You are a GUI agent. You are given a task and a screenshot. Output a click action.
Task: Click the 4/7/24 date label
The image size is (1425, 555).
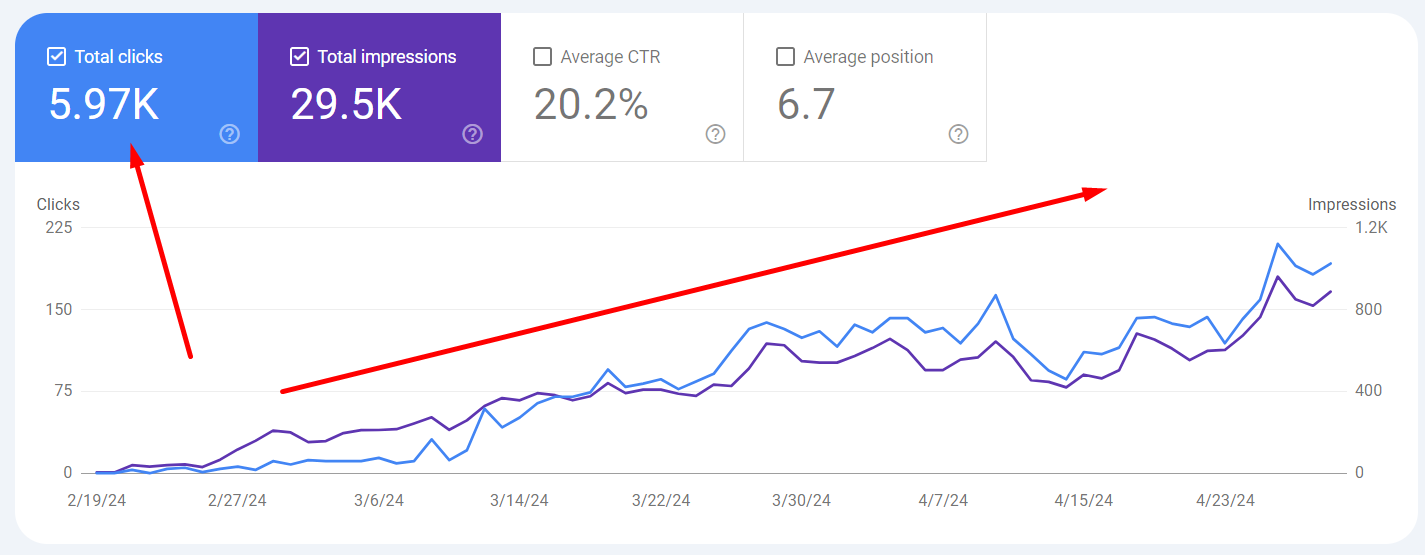943,500
